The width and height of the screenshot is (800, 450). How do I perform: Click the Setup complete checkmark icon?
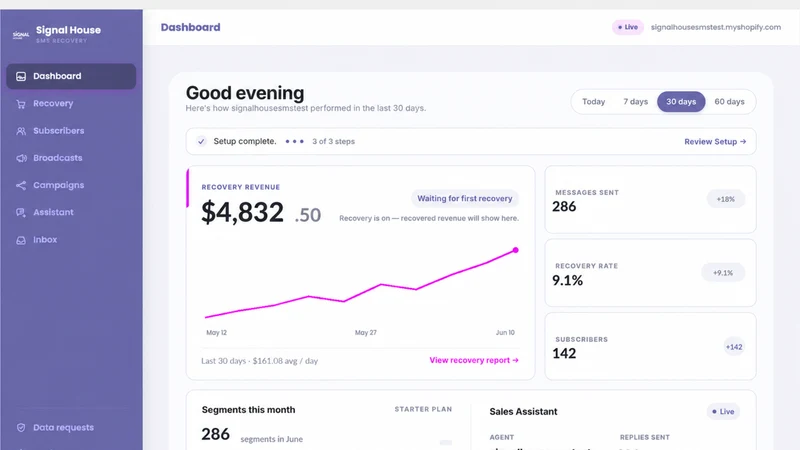202,141
